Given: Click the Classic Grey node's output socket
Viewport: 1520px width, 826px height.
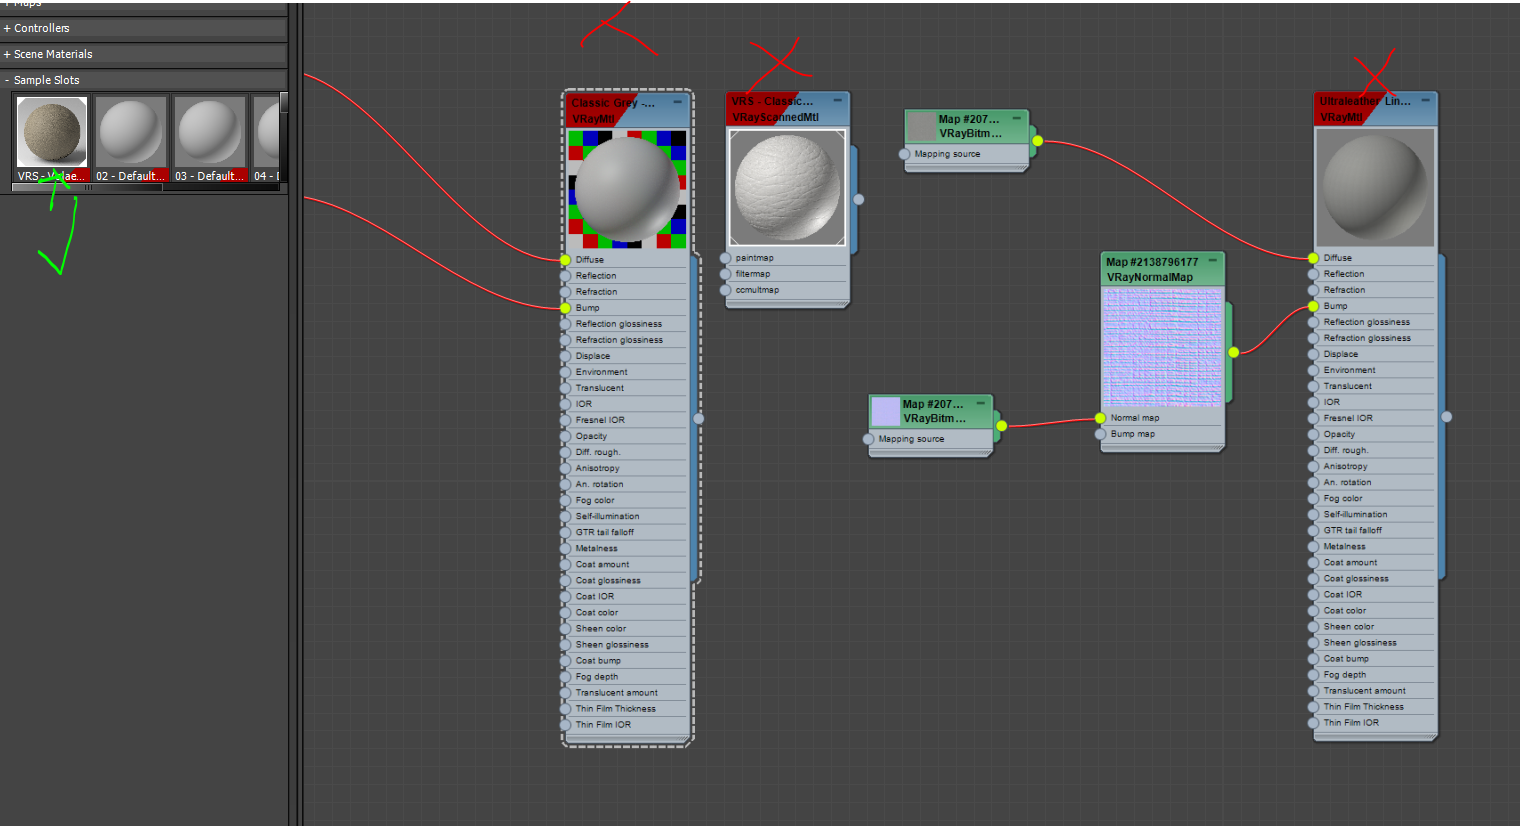Looking at the screenshot, I should (698, 418).
